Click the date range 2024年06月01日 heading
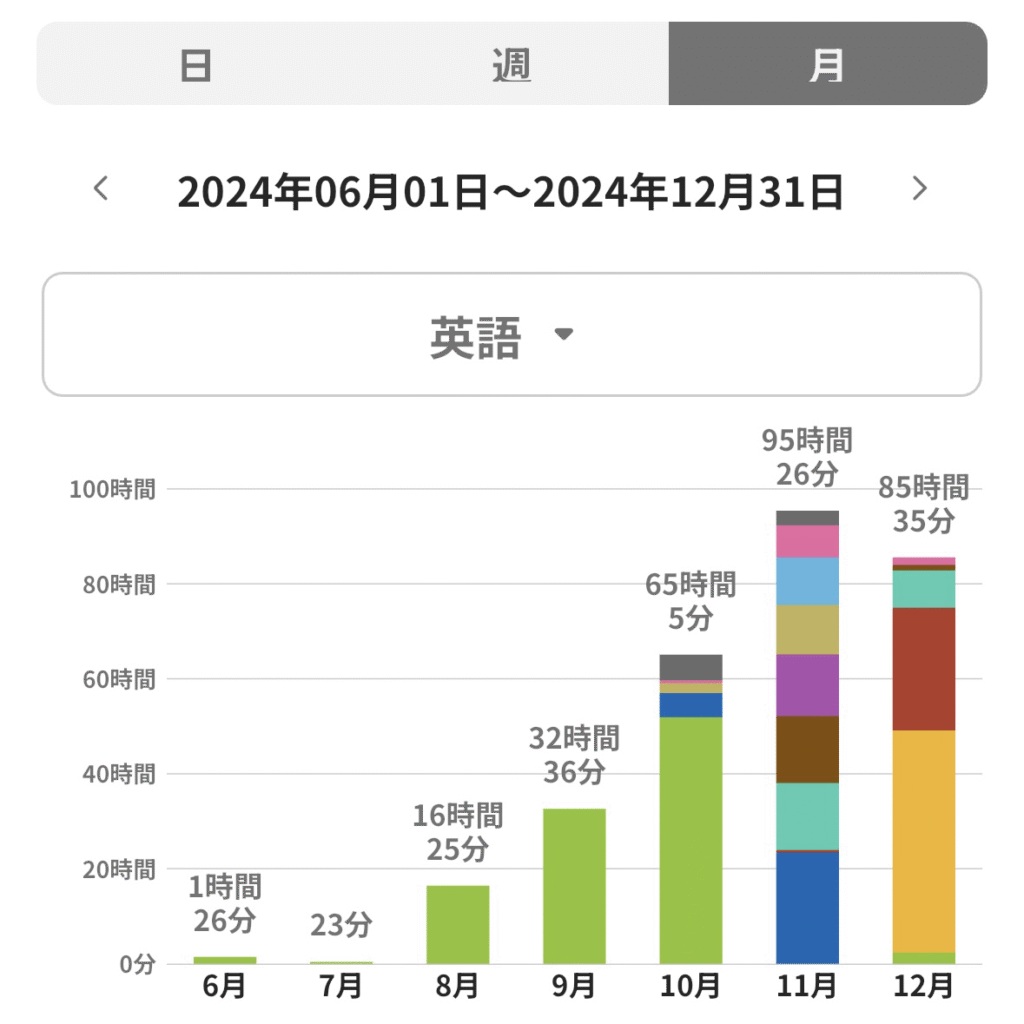The height and width of the screenshot is (1024, 1024). (x=510, y=190)
